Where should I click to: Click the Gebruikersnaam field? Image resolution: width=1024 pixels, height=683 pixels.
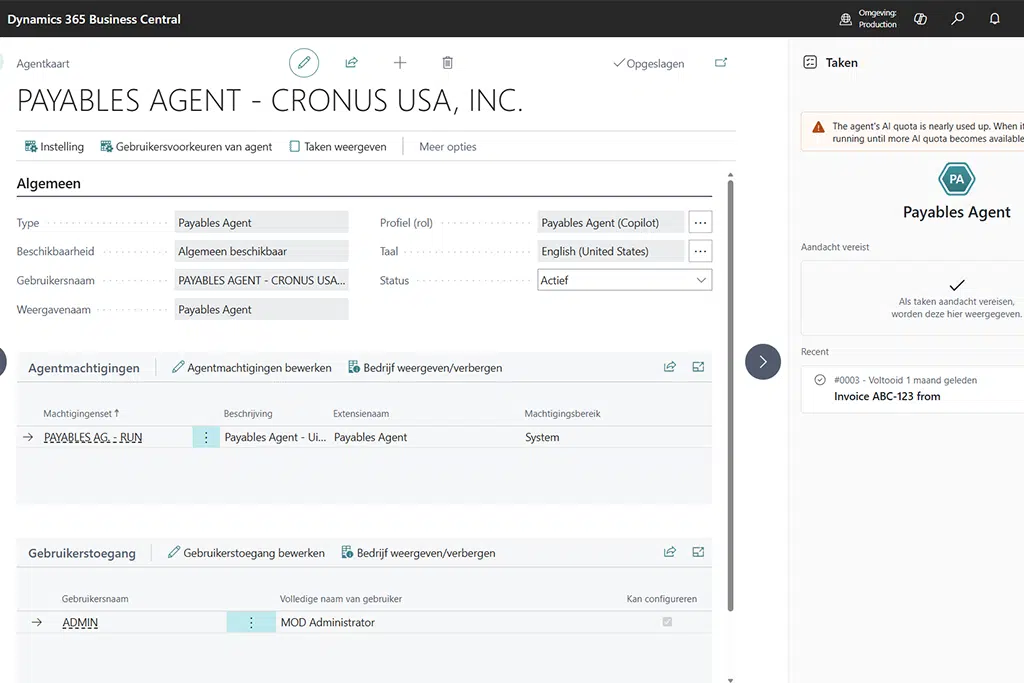tap(261, 280)
